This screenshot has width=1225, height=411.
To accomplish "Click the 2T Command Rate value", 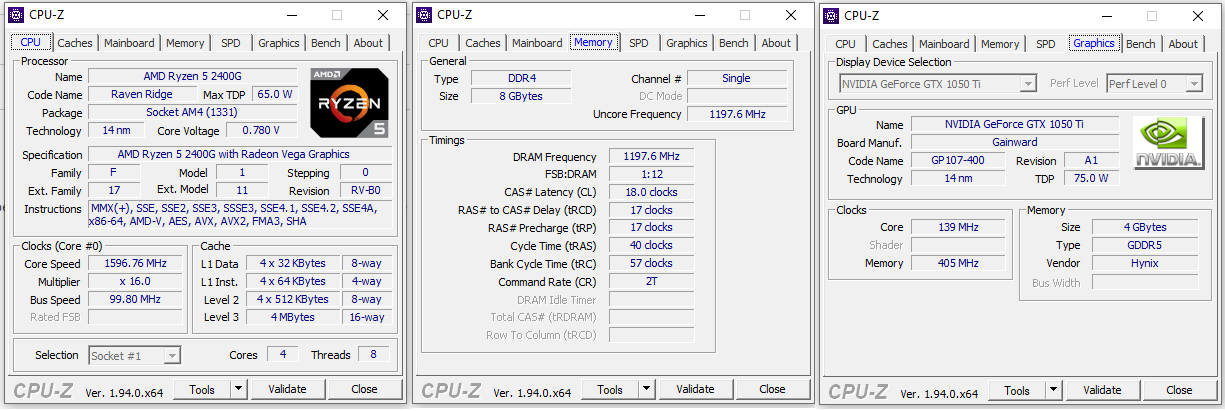I will 651,281.
